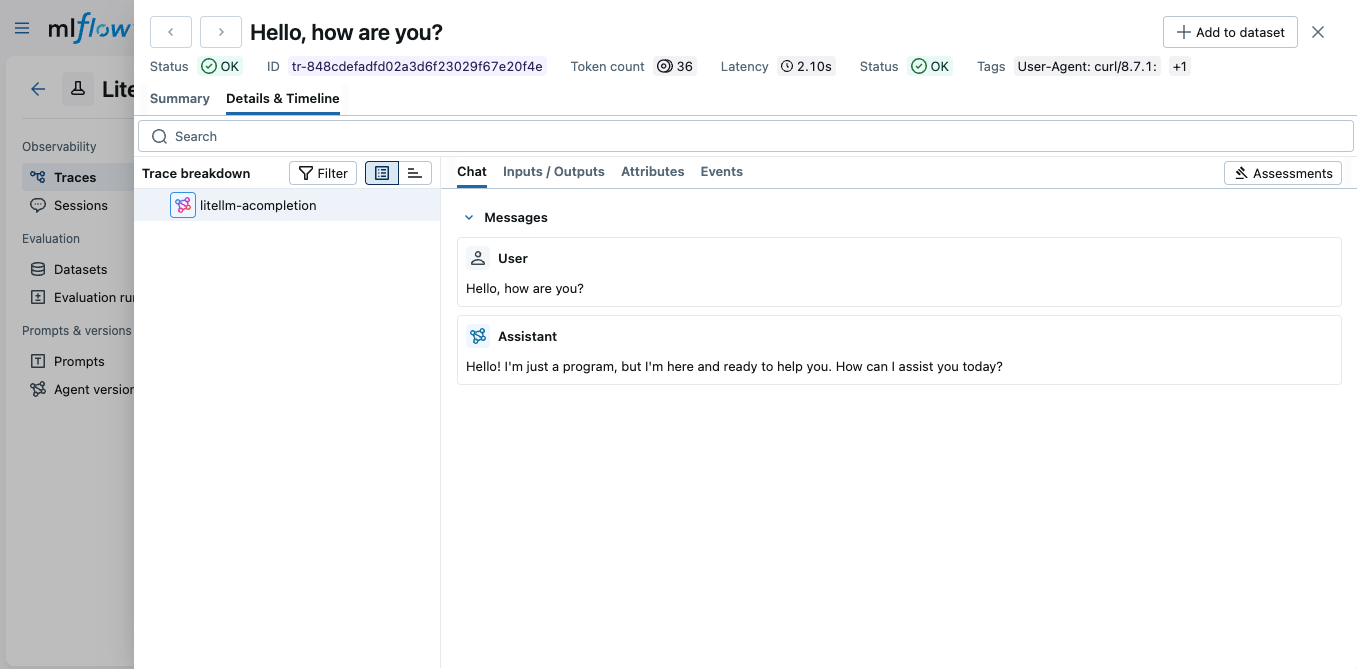Open the Filter options in Trace breakdown
Image resolution: width=1357 pixels, height=669 pixels.
coord(323,173)
